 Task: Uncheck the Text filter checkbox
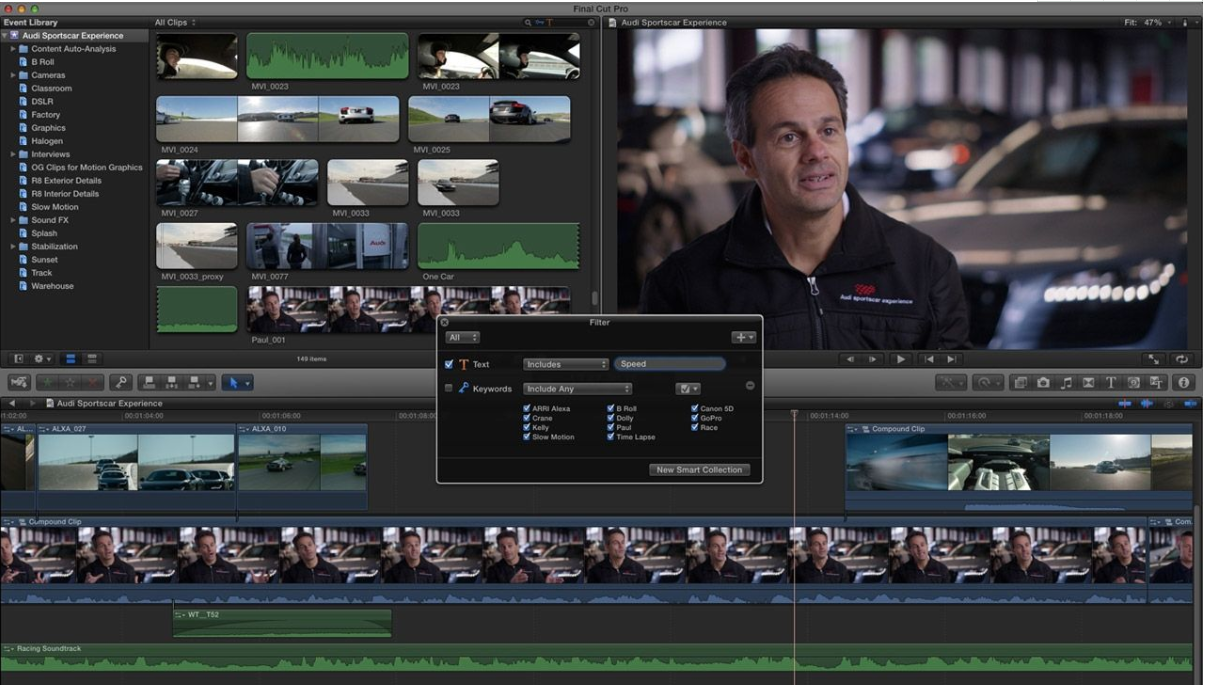[x=449, y=364]
